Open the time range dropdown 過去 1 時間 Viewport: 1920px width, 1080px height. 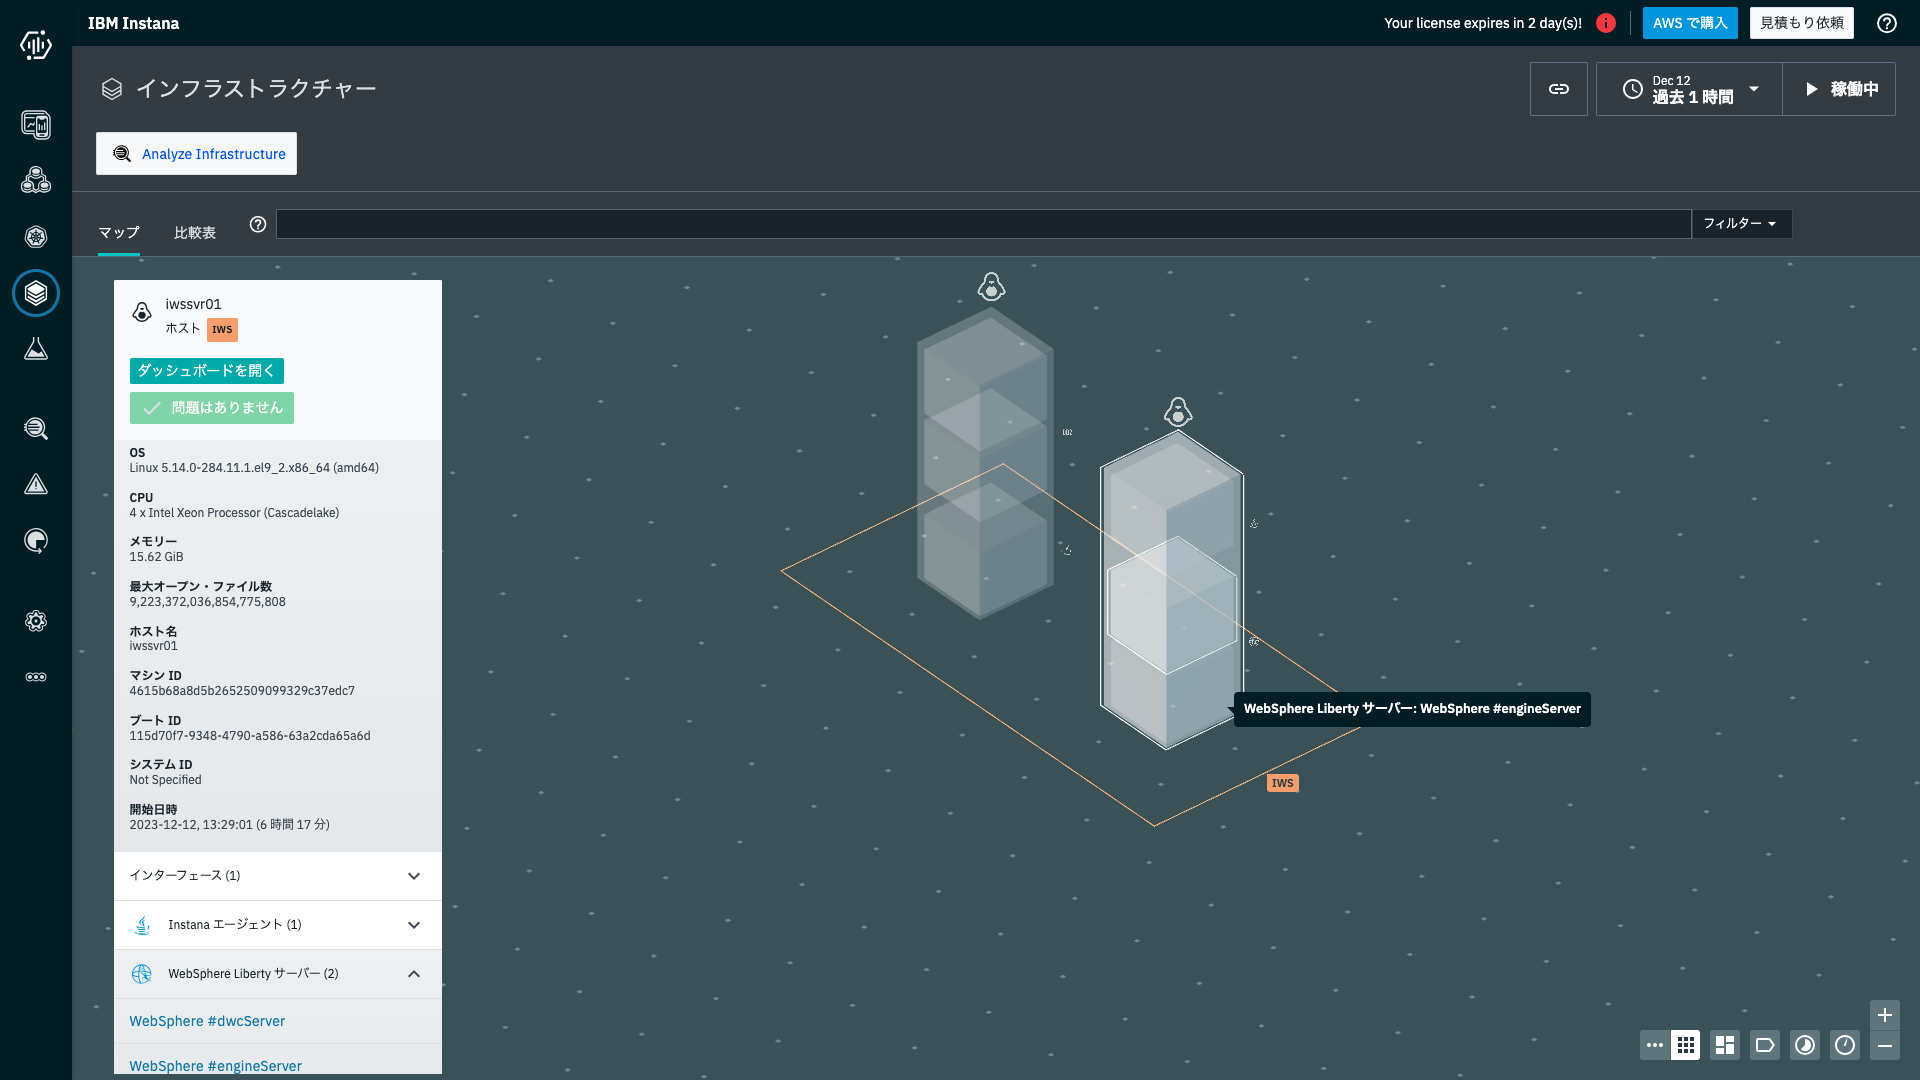tap(1689, 89)
